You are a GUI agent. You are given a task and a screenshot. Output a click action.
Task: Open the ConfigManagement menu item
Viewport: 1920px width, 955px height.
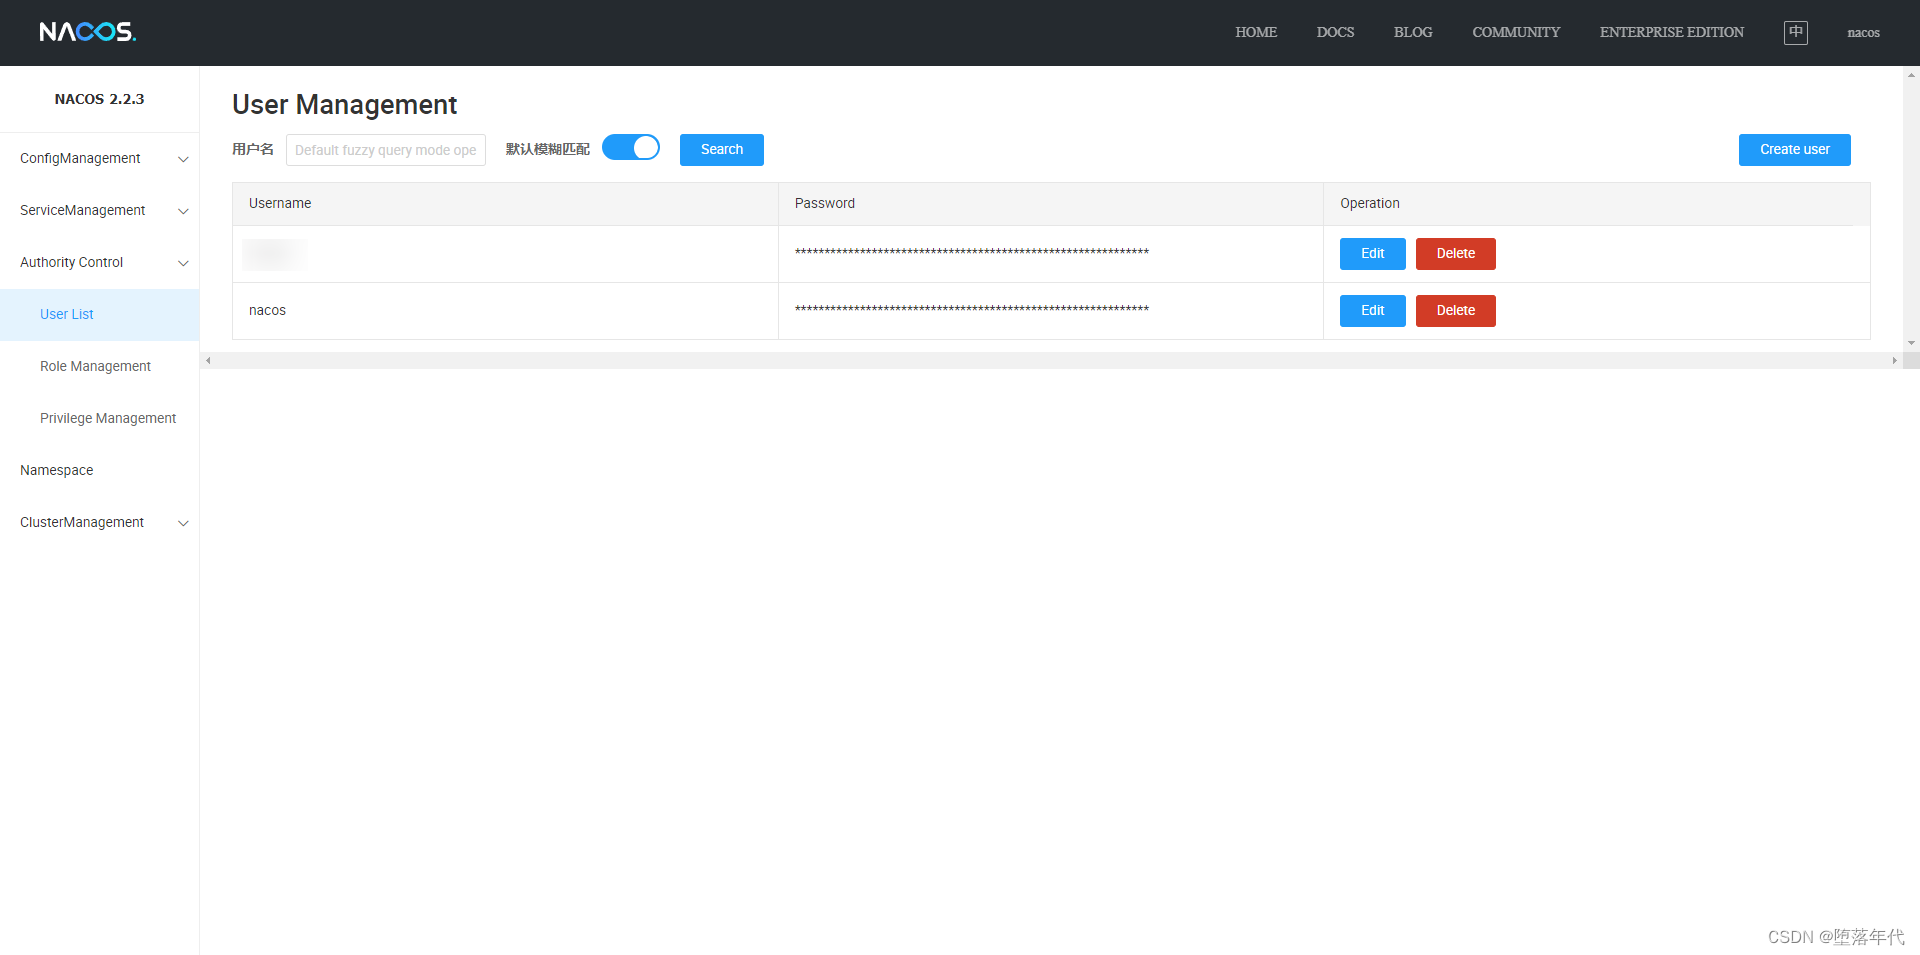(99, 159)
